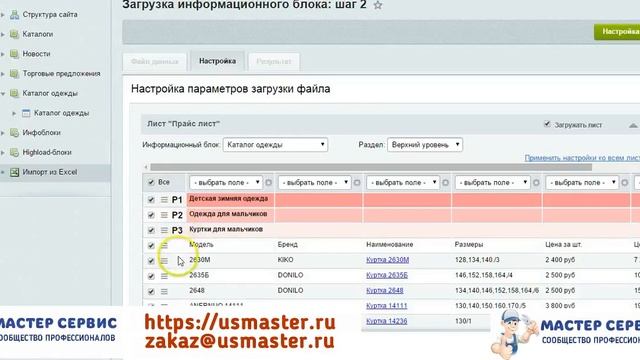Add page to favorites with star icon
This screenshot has height=360, width=640.
point(378,5)
